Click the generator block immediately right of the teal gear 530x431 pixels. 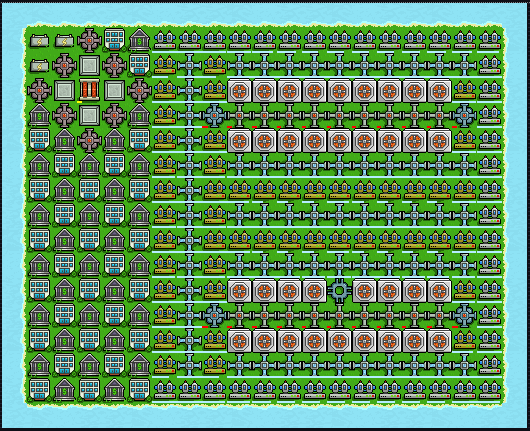click(364, 290)
